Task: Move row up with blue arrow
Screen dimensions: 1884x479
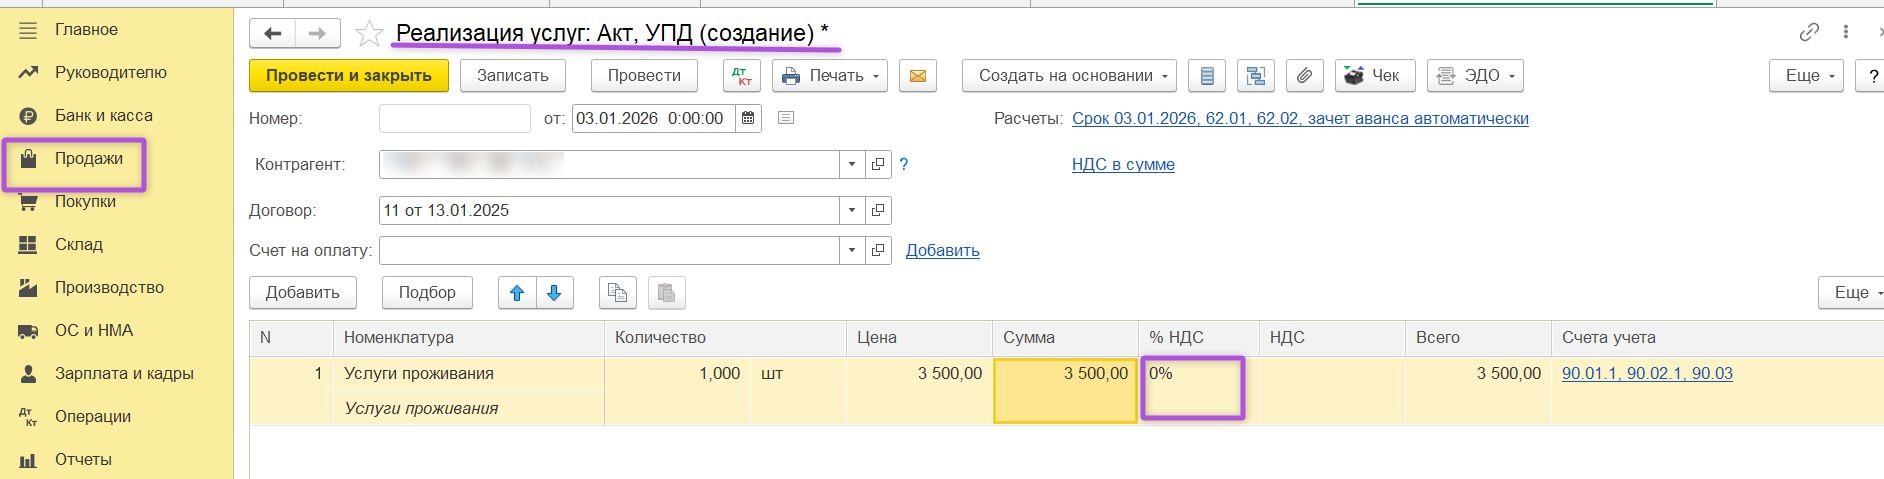Action: [517, 293]
